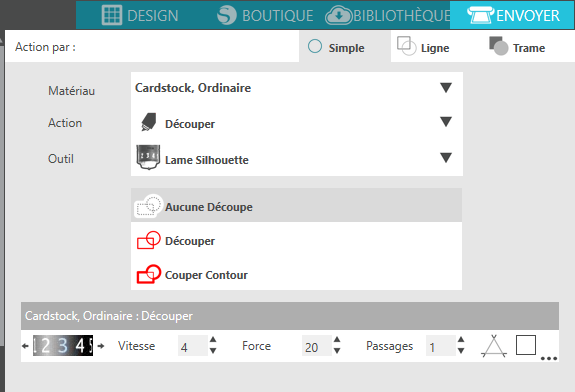
Task: Click the Envoyer cutting machine icon
Action: (480, 15)
